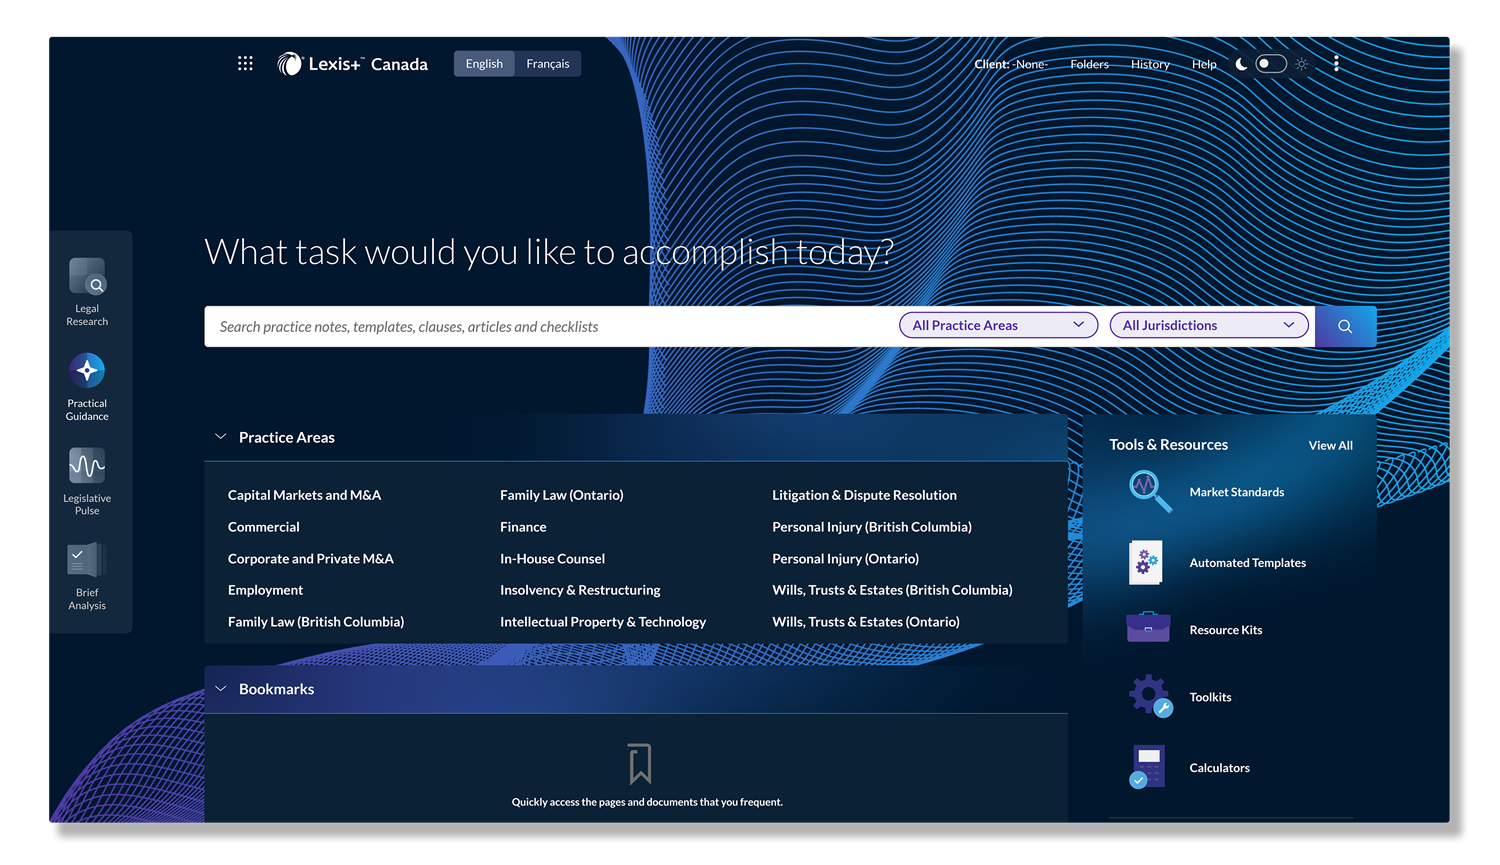Open the Folders menu item

coord(1089,64)
